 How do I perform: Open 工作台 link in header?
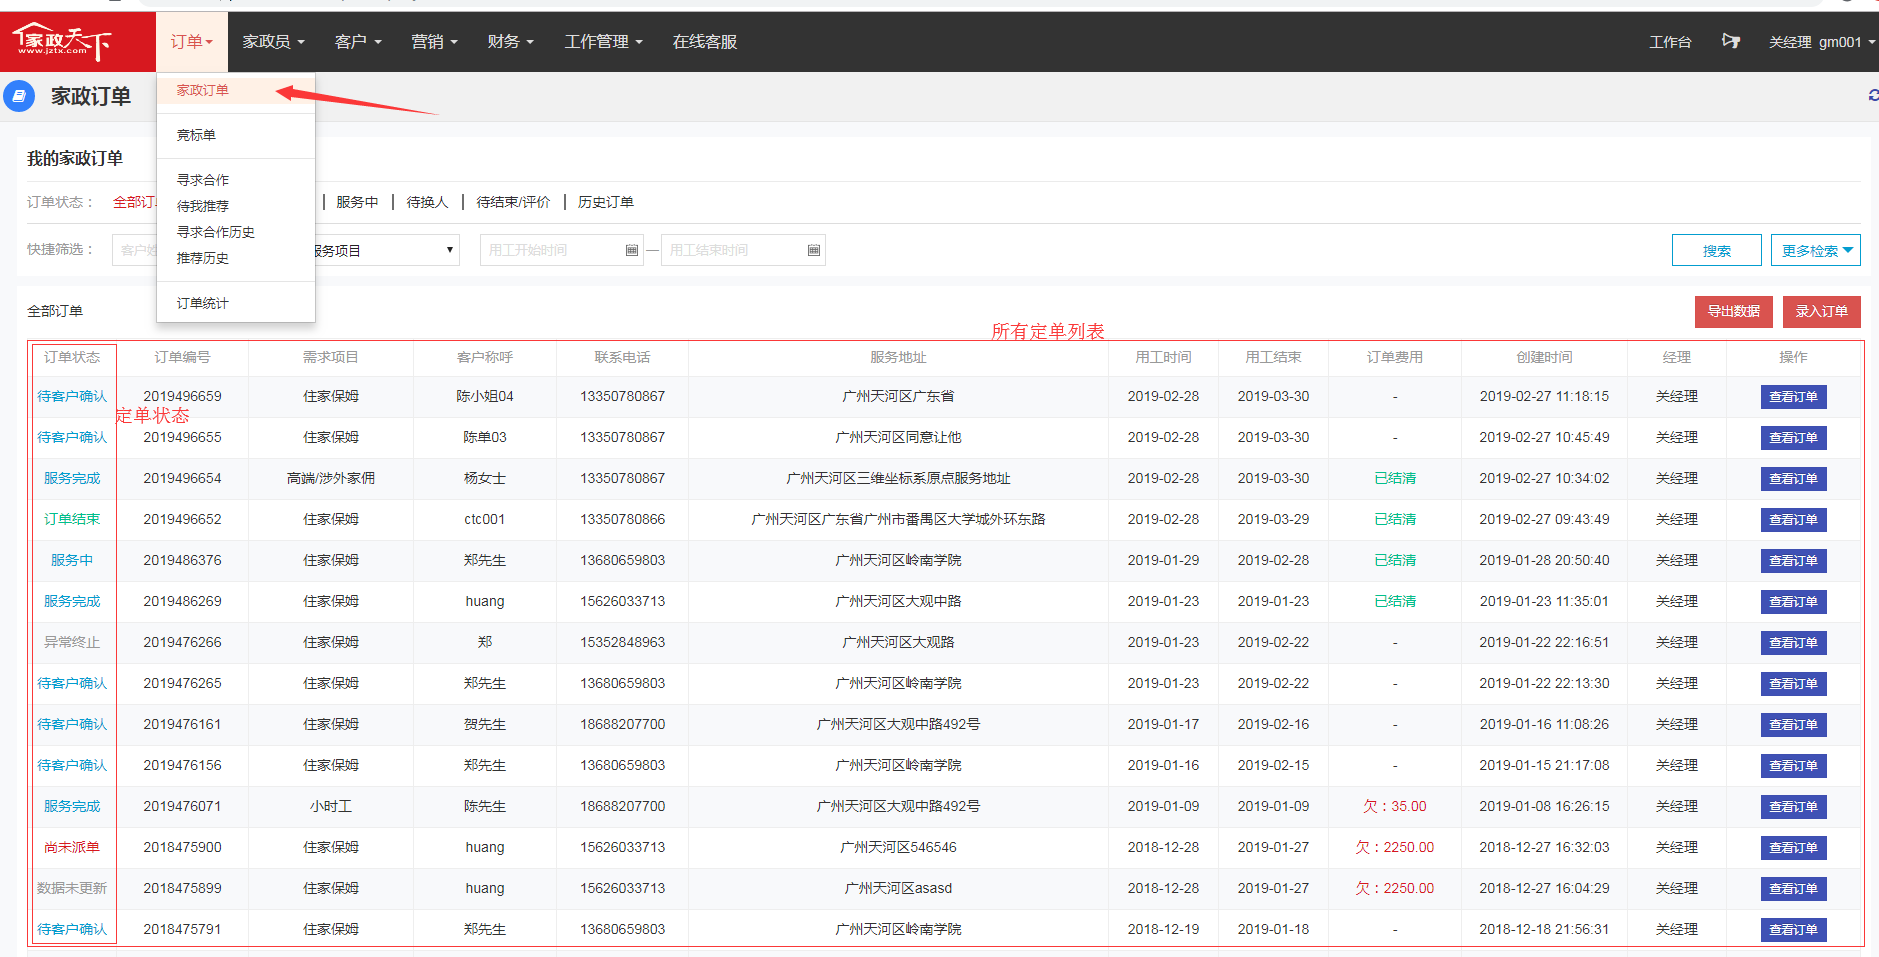click(x=1670, y=42)
